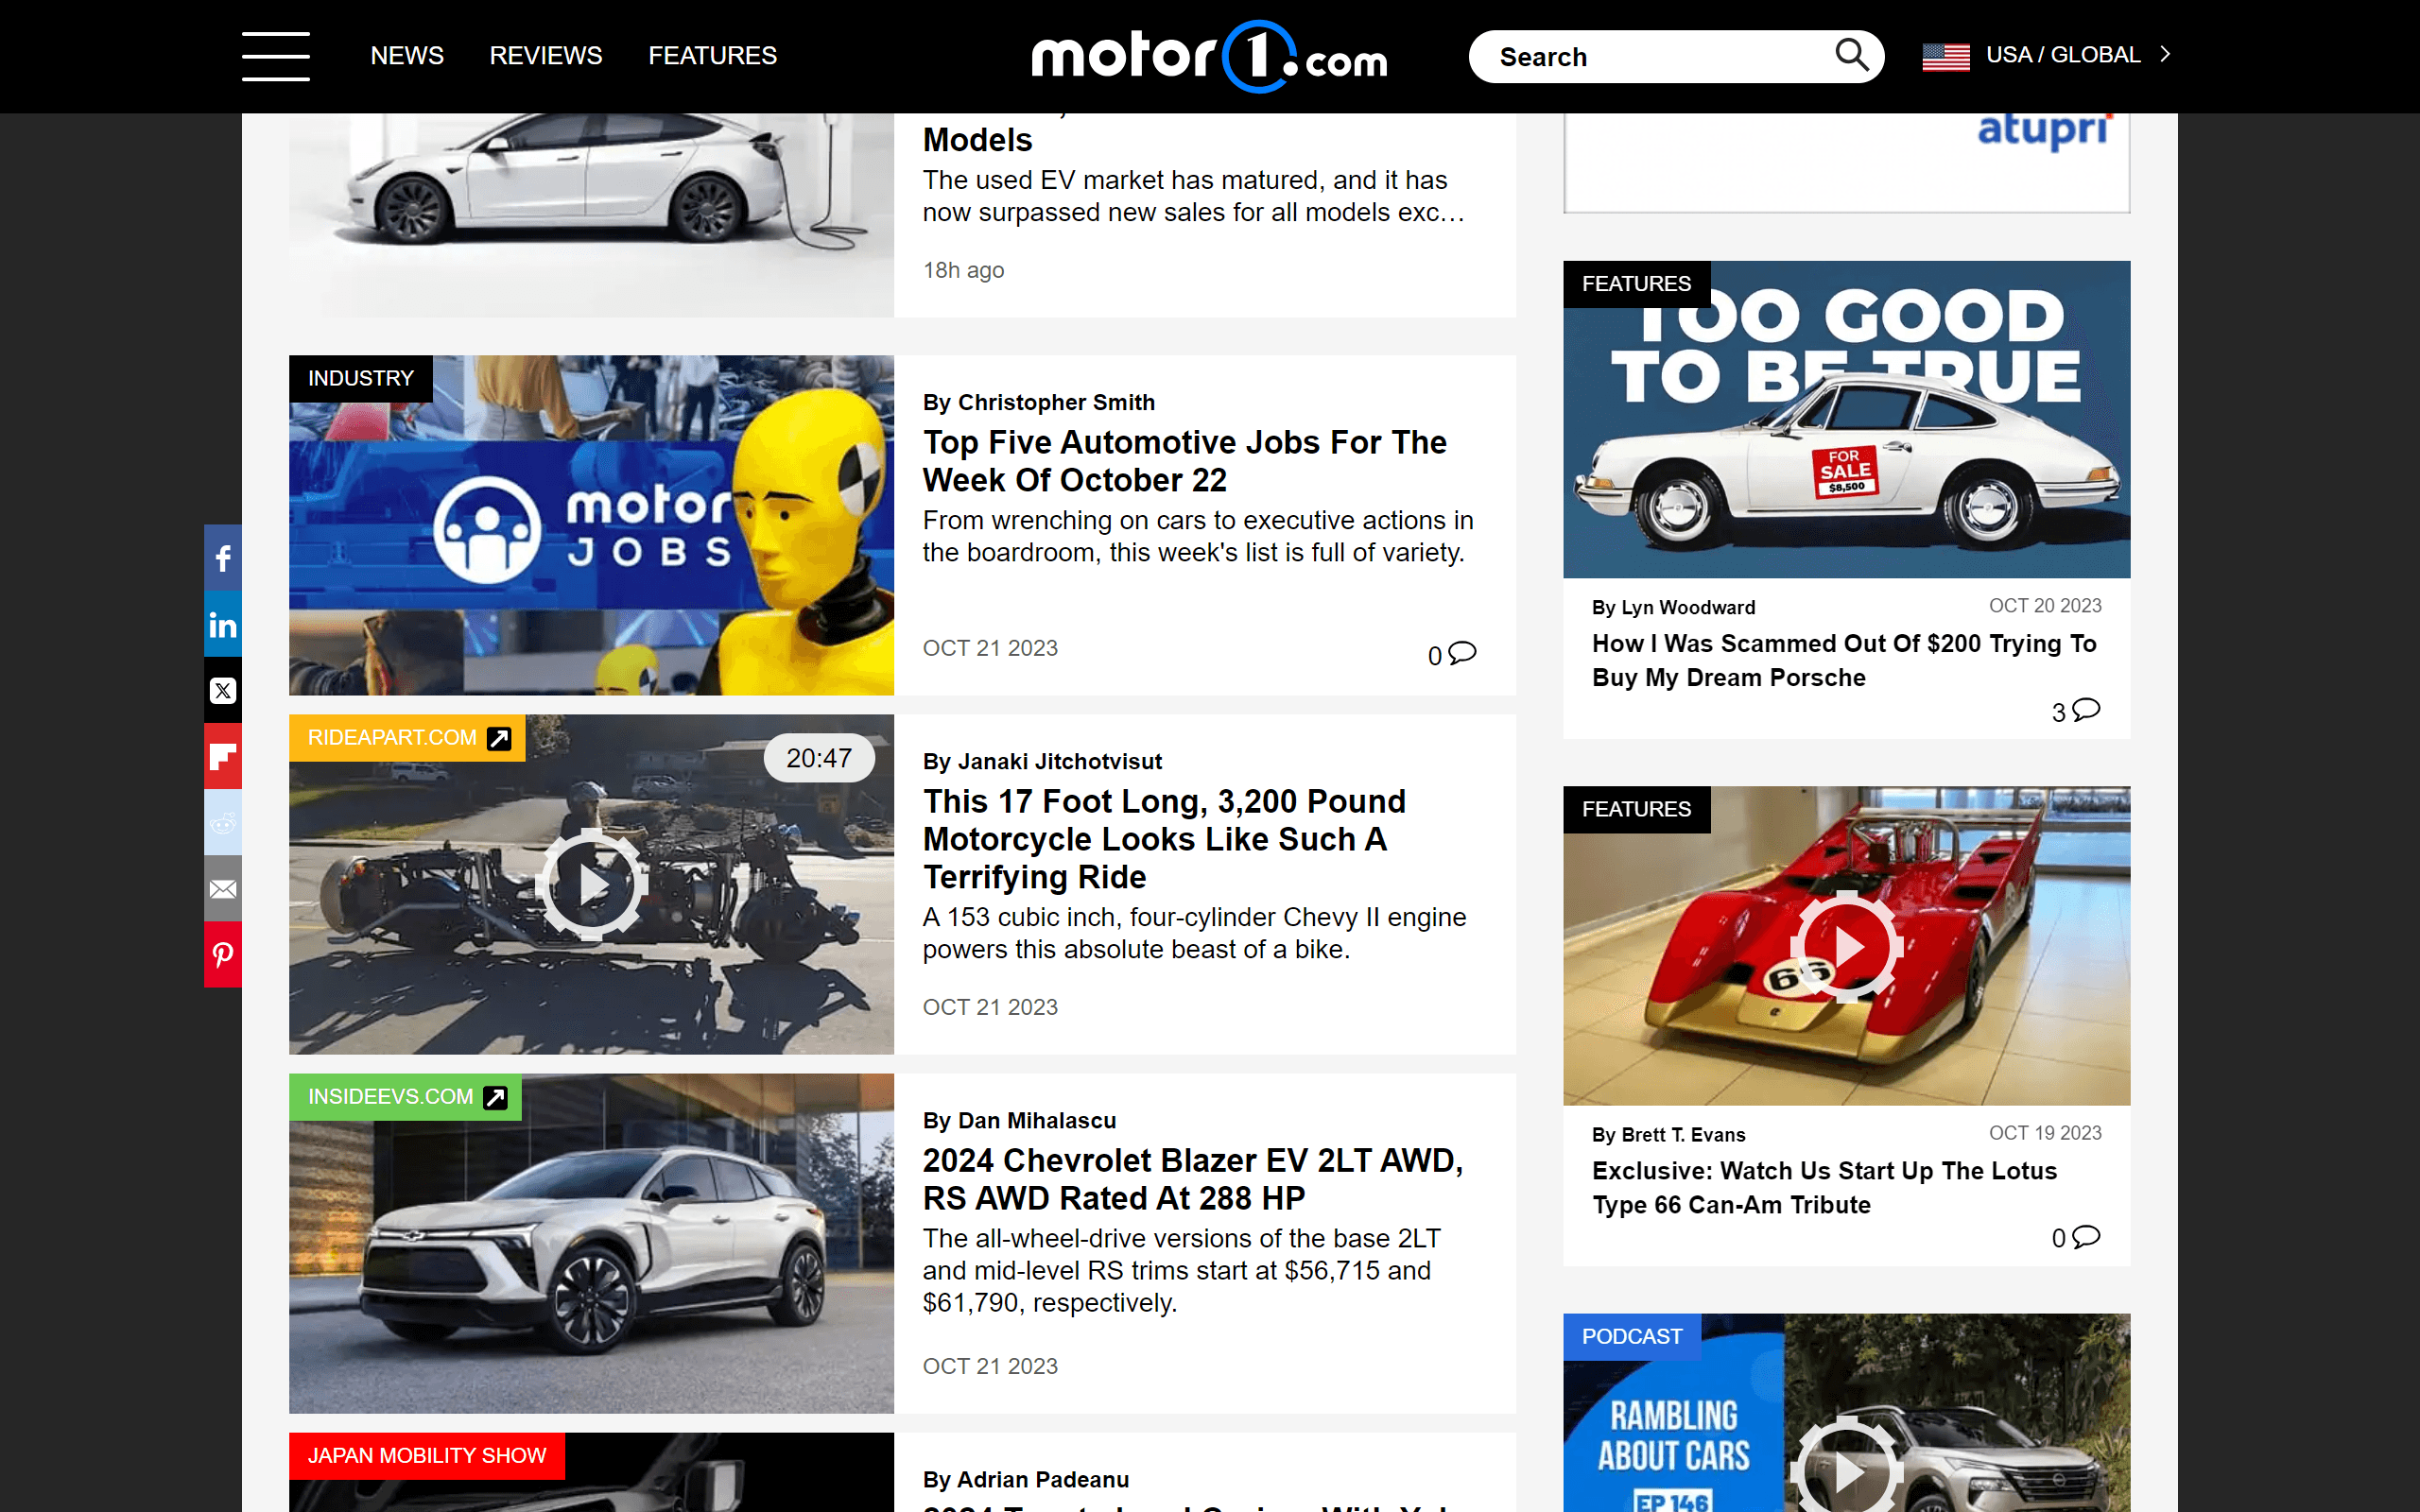Play the Lotus Type 66 video
The width and height of the screenshot is (2420, 1512).
[1846, 948]
